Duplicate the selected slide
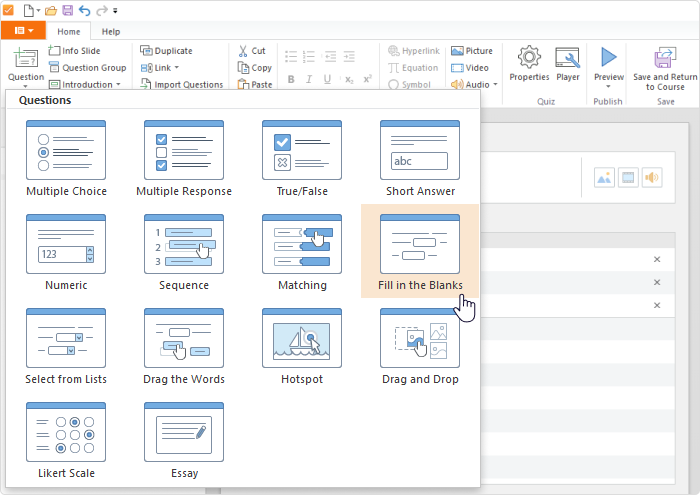The height and width of the screenshot is (495, 700). (166, 50)
